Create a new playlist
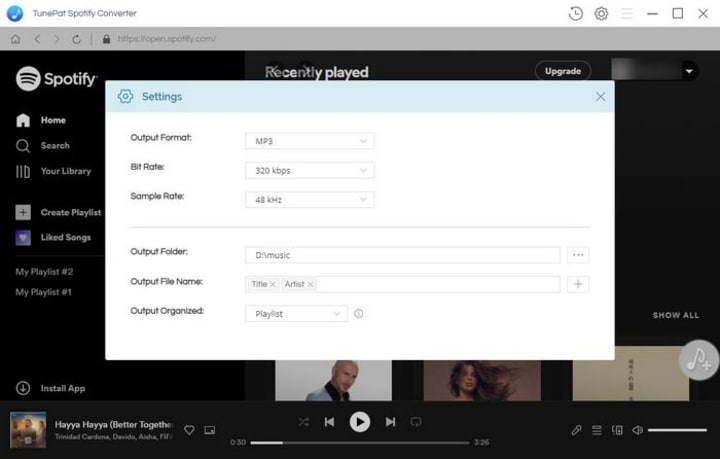 coord(58,213)
